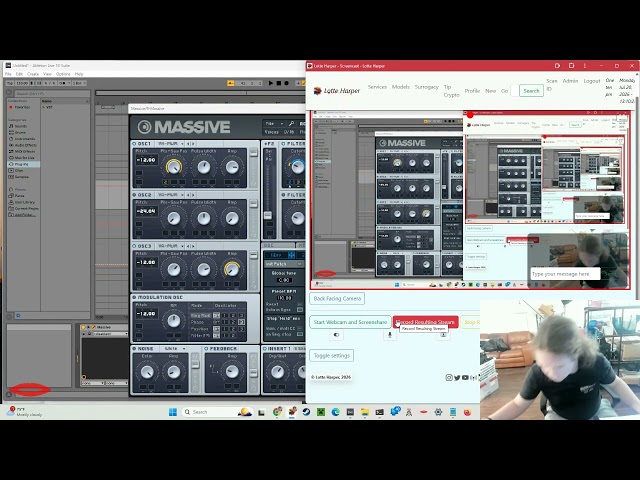640x480 pixels.
Task: Click the Search button on Lotte Harper site
Action: pyautogui.click(x=531, y=91)
